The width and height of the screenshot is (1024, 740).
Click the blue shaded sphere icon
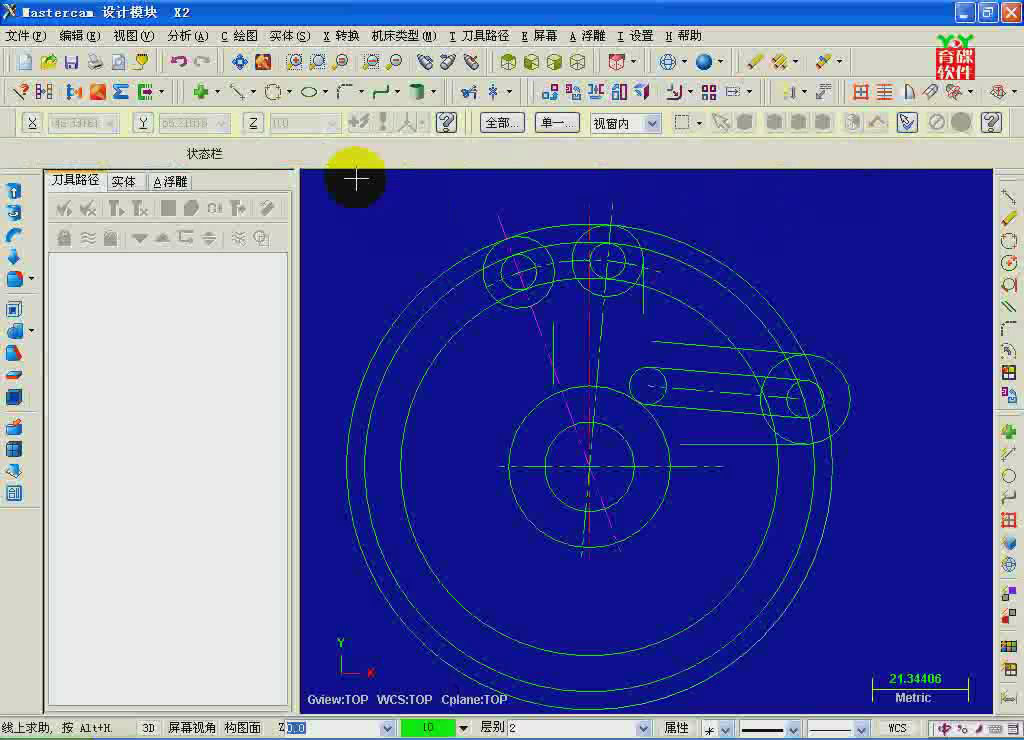coord(703,62)
